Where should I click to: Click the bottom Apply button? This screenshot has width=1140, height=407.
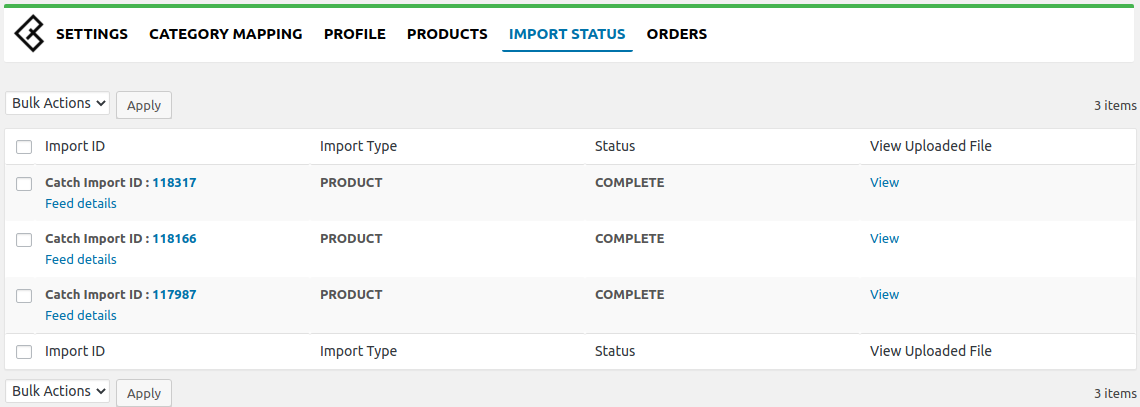coord(144,393)
